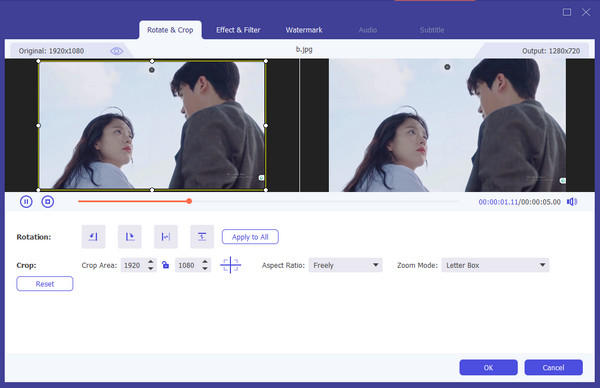Stop the video preview
Screen dimensions: 600x388
48,202
